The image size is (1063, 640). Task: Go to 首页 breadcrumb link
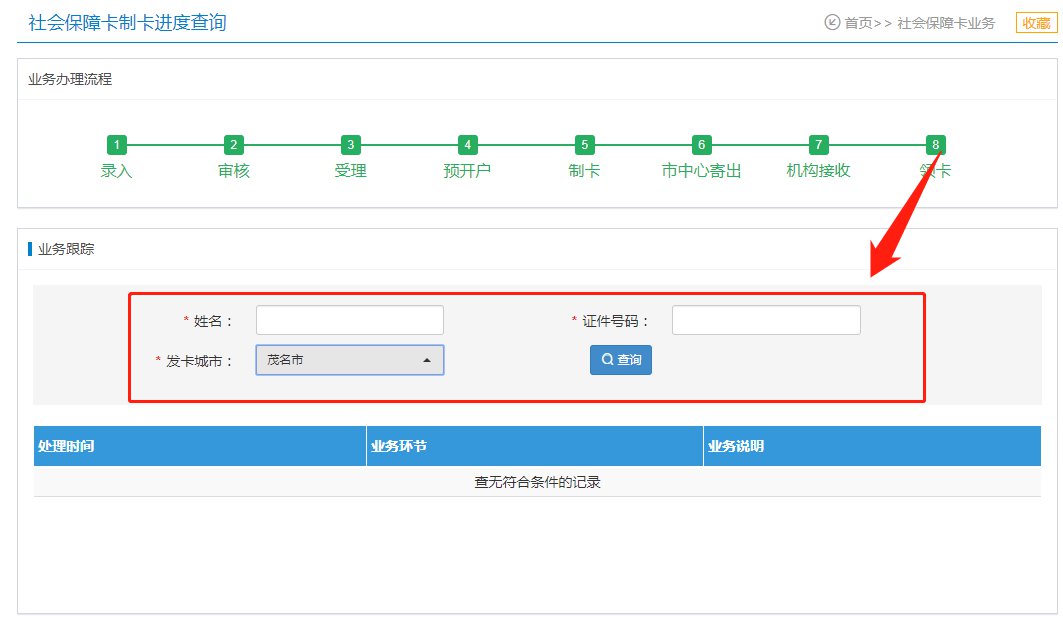[x=858, y=23]
